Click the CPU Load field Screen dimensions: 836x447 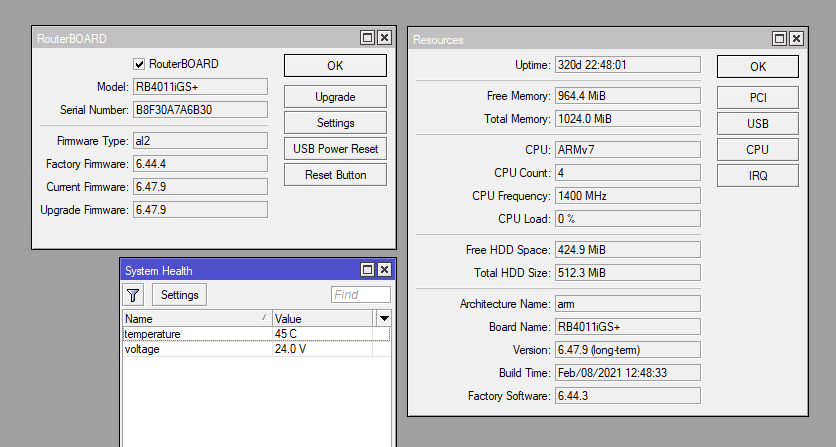[x=628, y=219]
